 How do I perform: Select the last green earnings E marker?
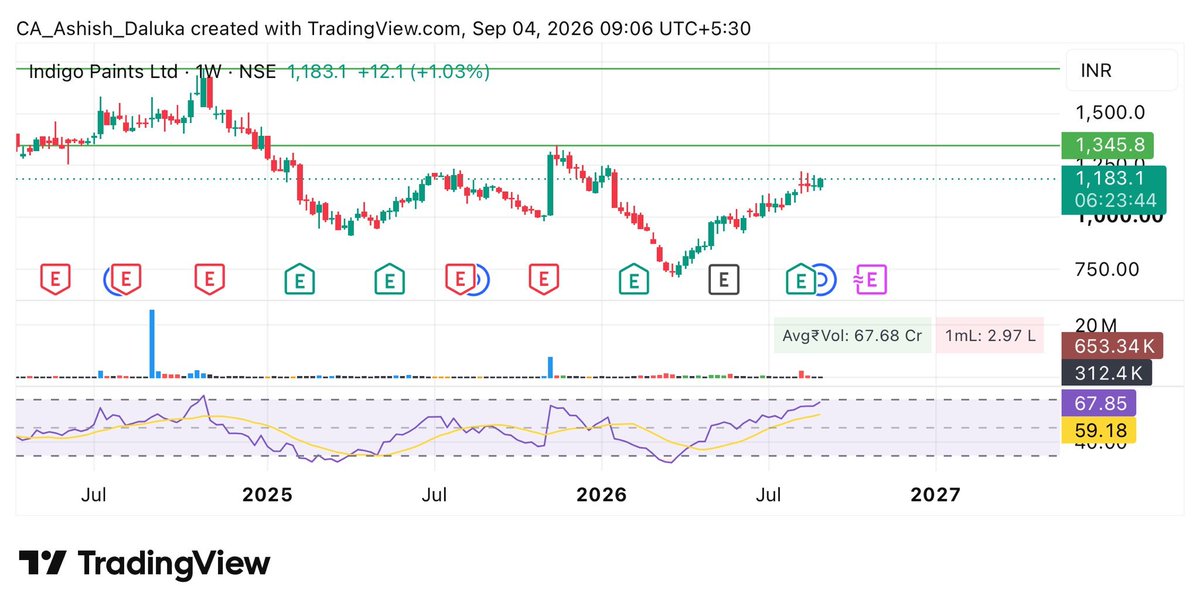click(800, 280)
